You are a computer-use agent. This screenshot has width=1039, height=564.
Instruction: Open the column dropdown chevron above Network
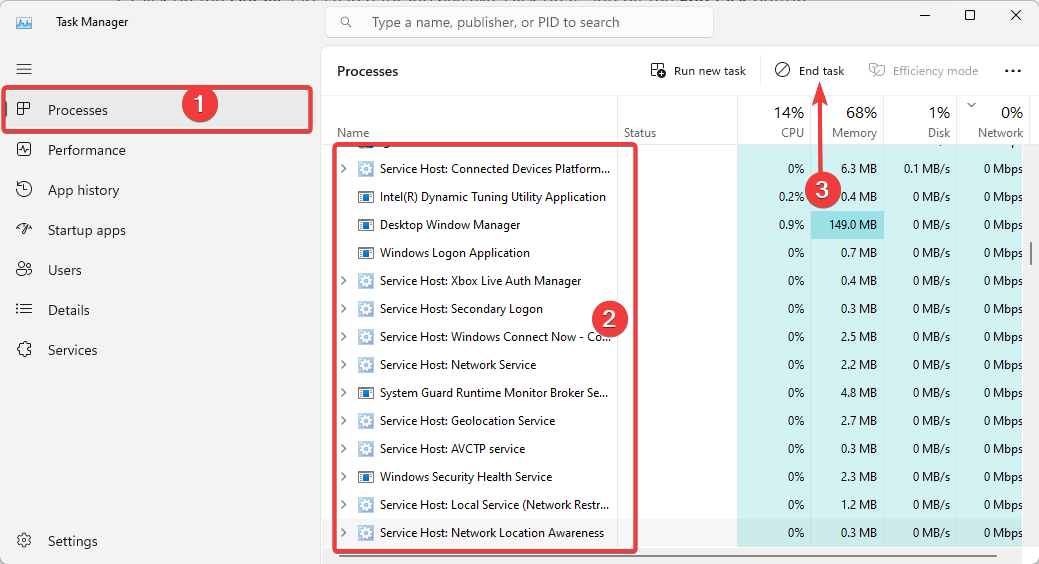[971, 104]
